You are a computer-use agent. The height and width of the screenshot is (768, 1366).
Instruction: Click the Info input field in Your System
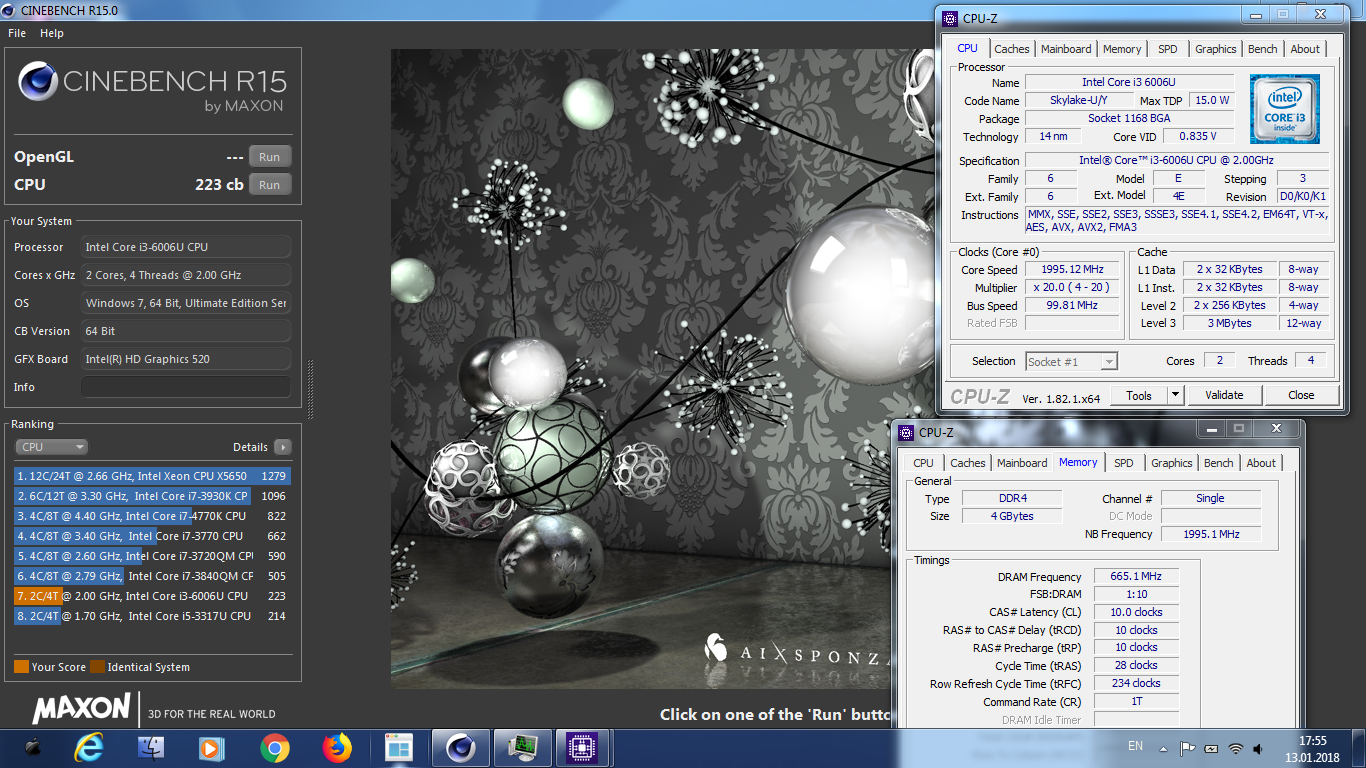click(x=186, y=387)
